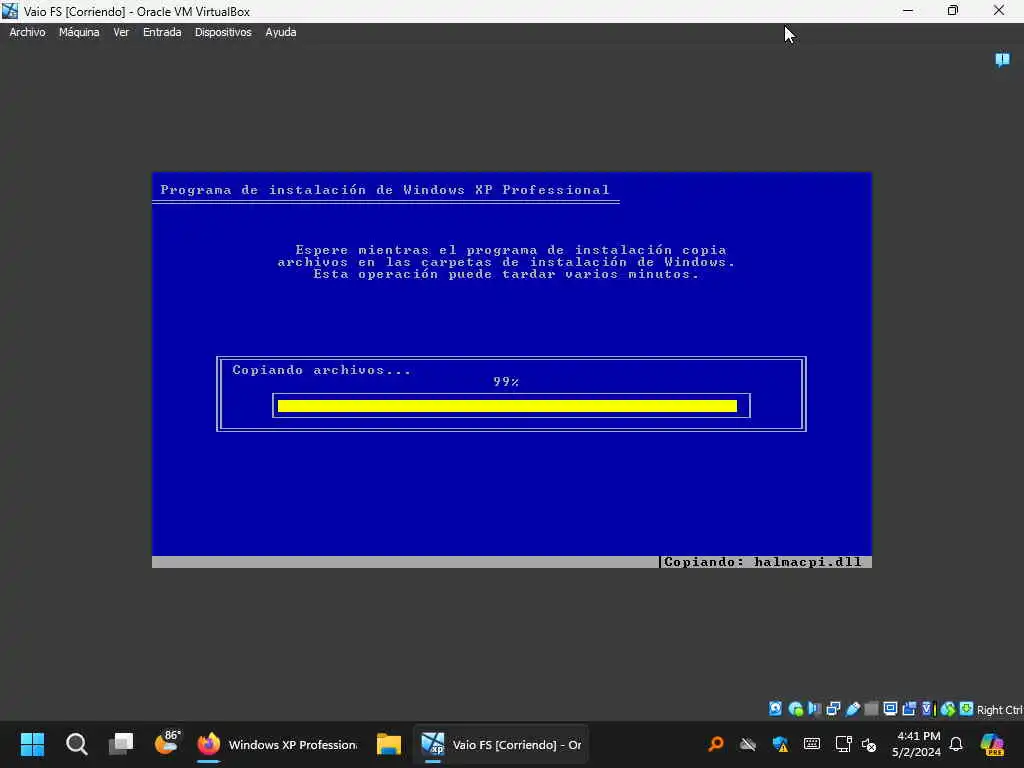Viewport: 1024px width, 768px height.
Task: Open the Copilot preview icon
Action: tap(992, 744)
